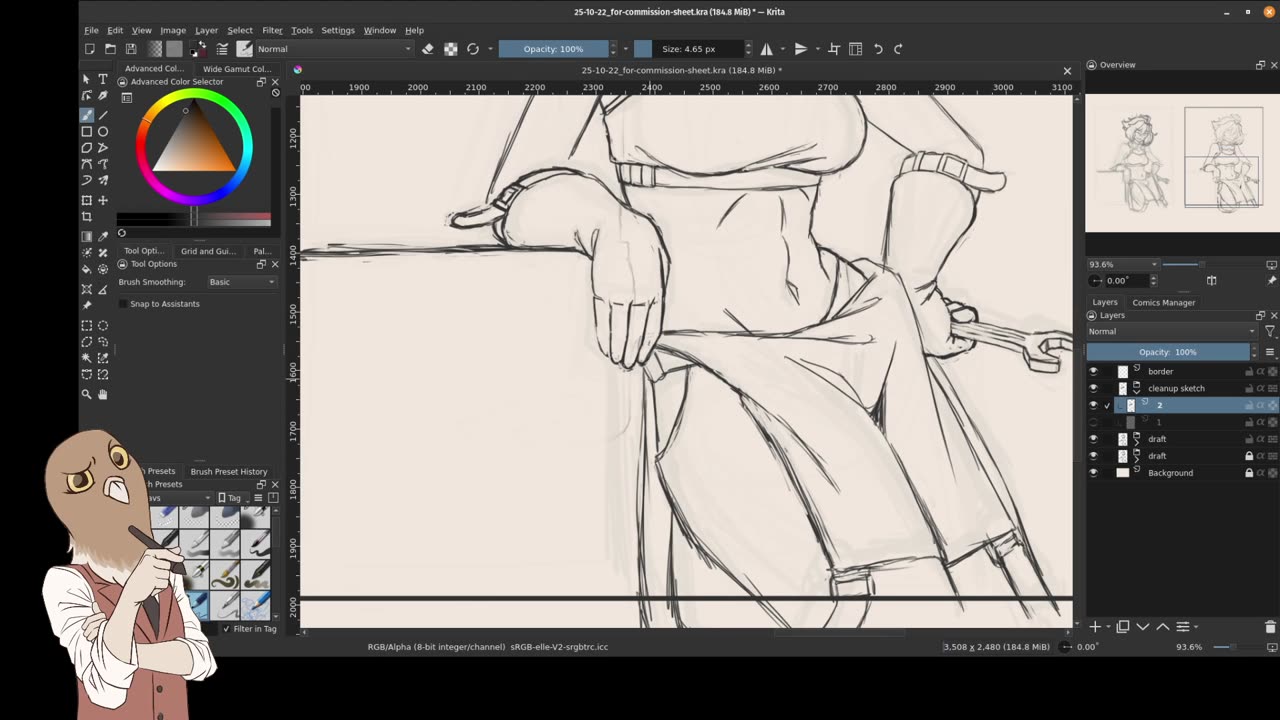Duplicate the current layer
The width and height of the screenshot is (1280, 720).
coord(1123,627)
